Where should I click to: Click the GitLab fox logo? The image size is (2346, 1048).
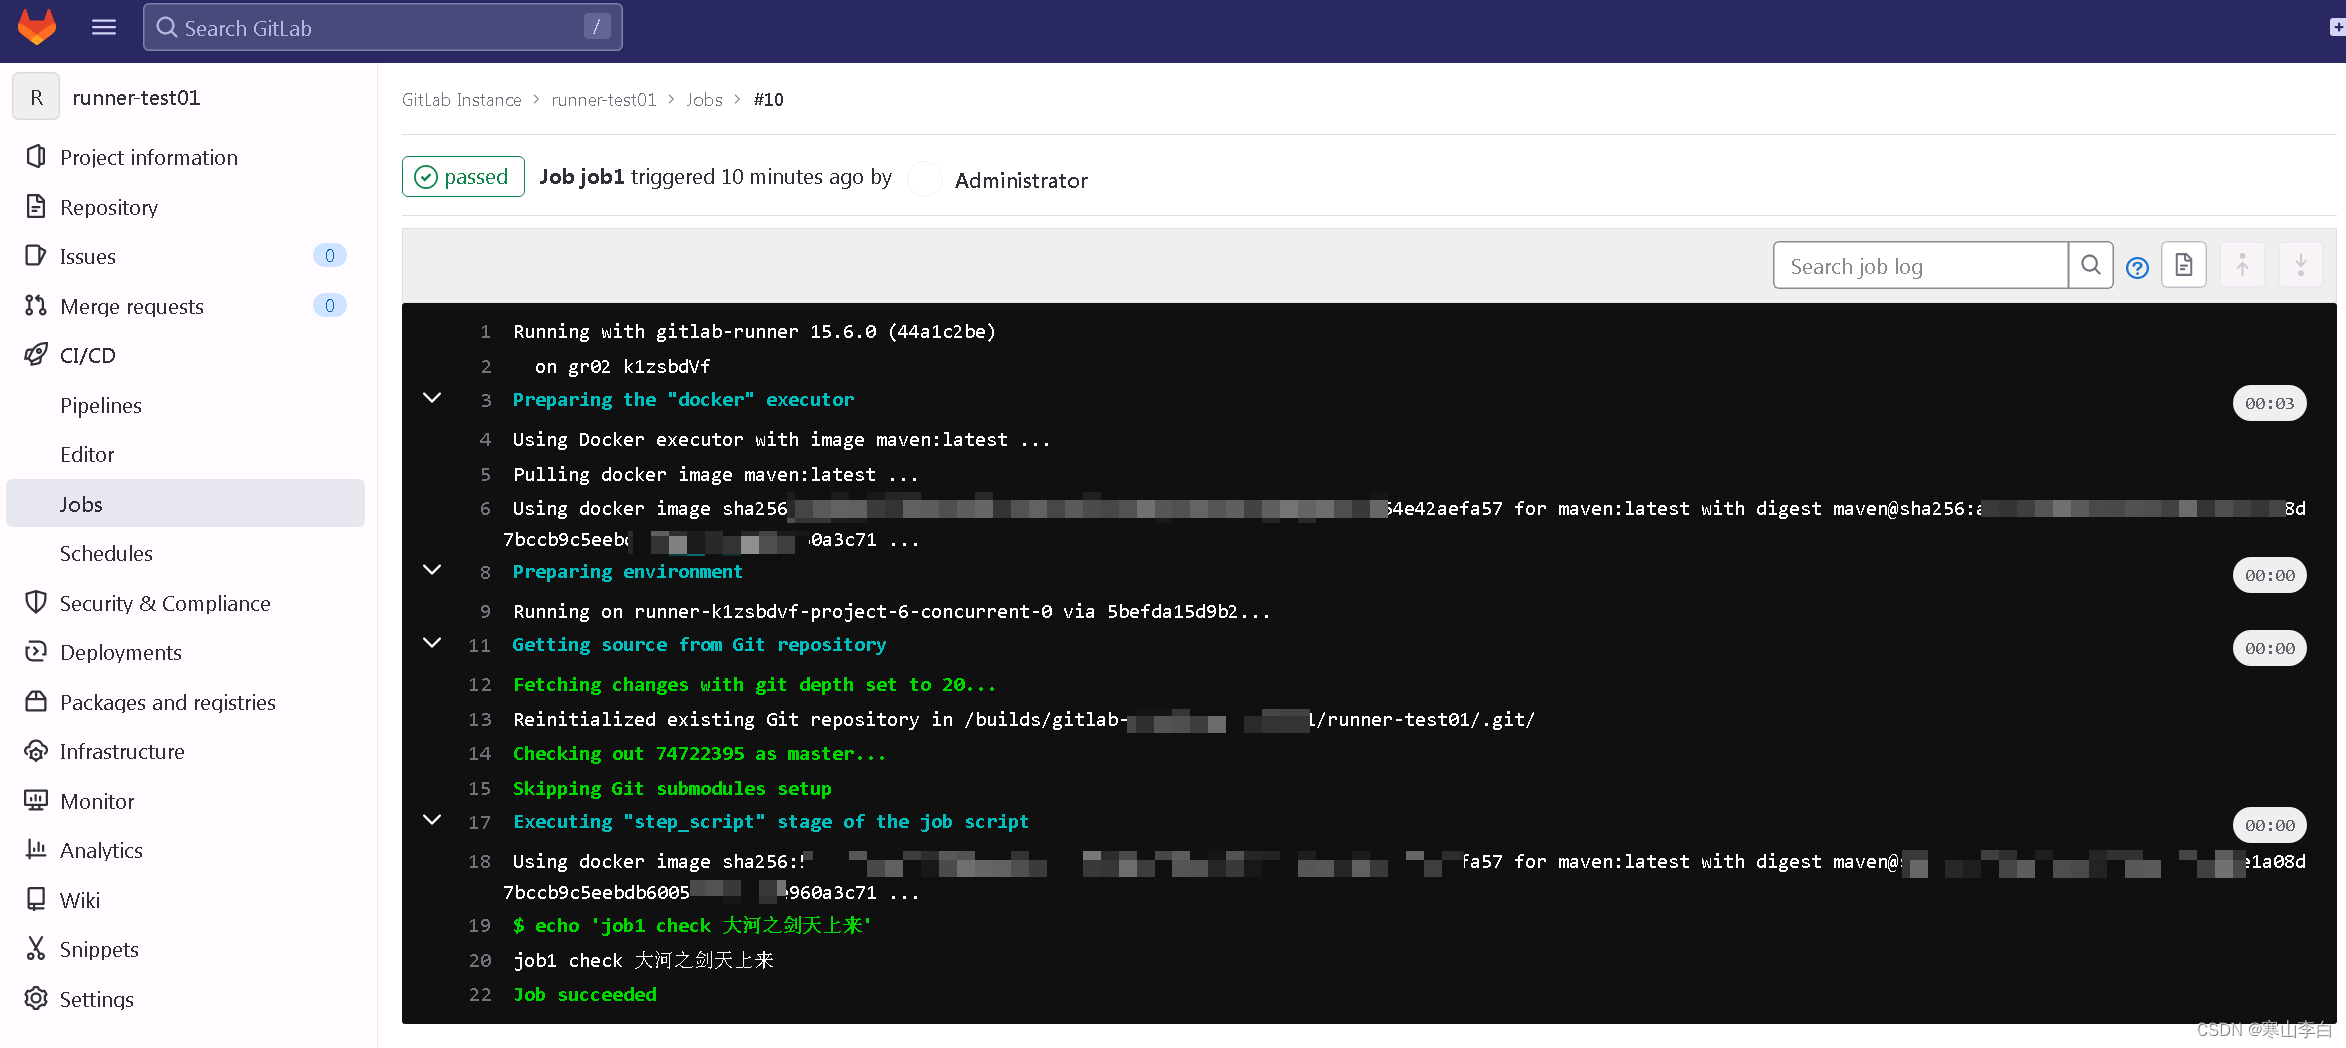[x=37, y=27]
